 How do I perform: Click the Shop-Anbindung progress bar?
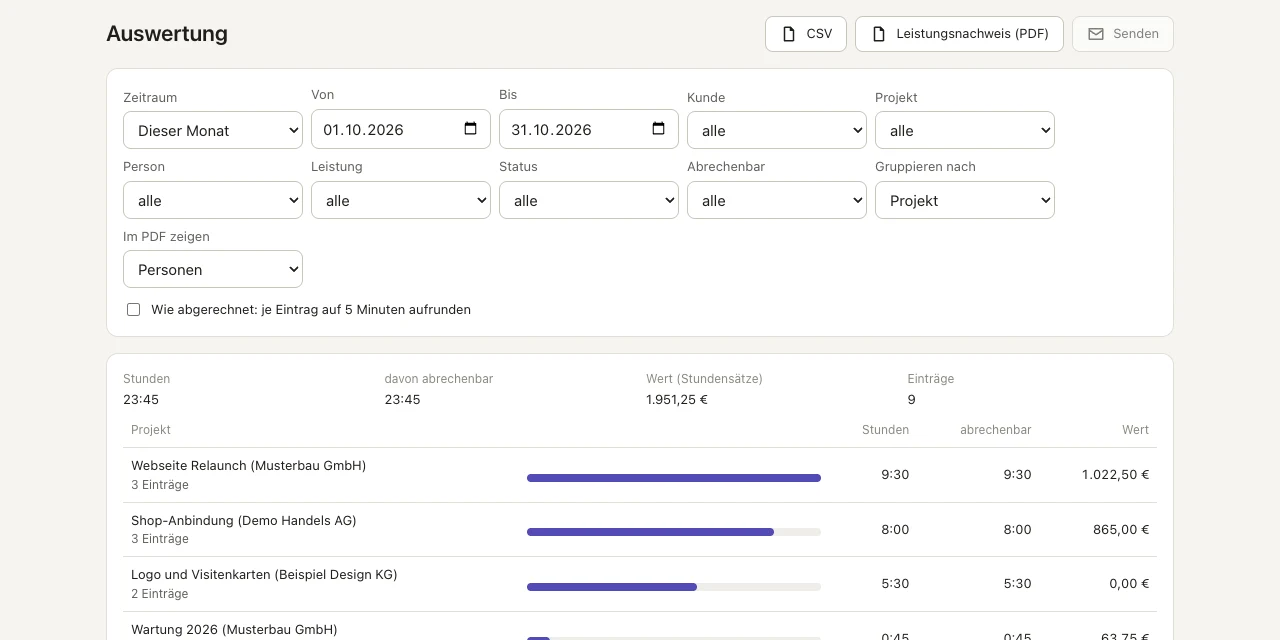[x=674, y=532]
